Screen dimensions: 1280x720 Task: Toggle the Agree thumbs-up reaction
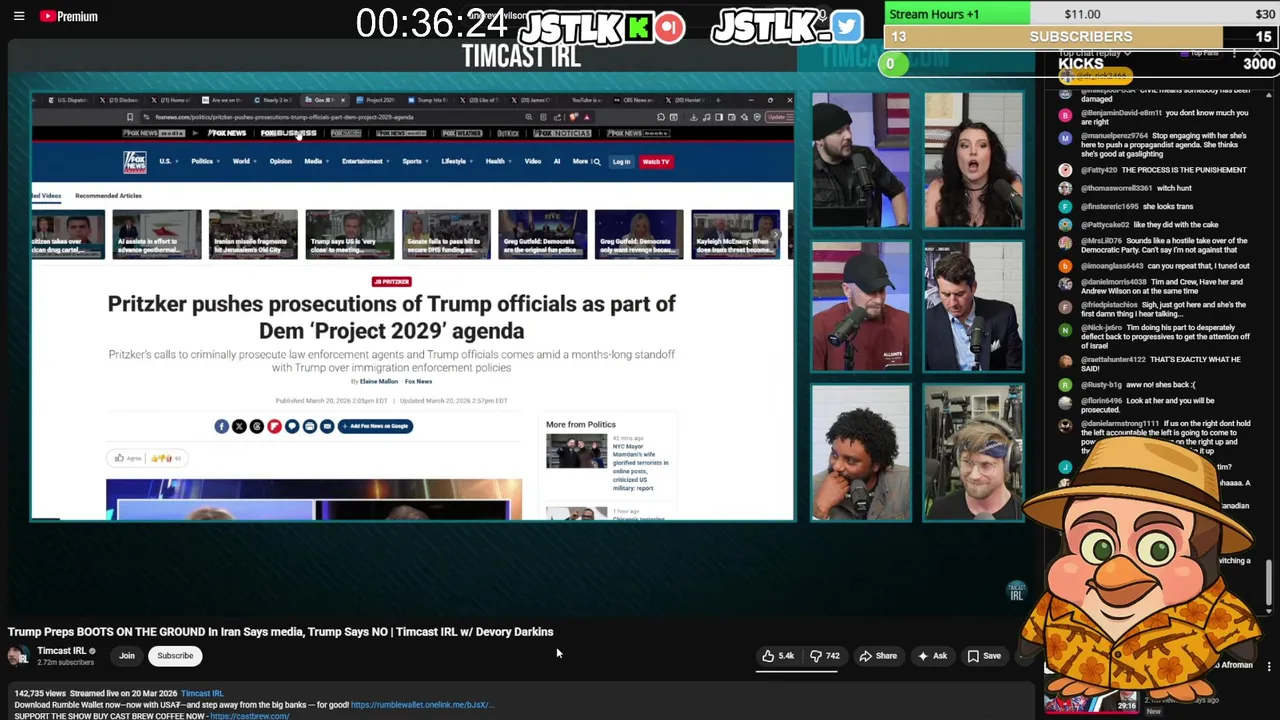tap(127, 458)
